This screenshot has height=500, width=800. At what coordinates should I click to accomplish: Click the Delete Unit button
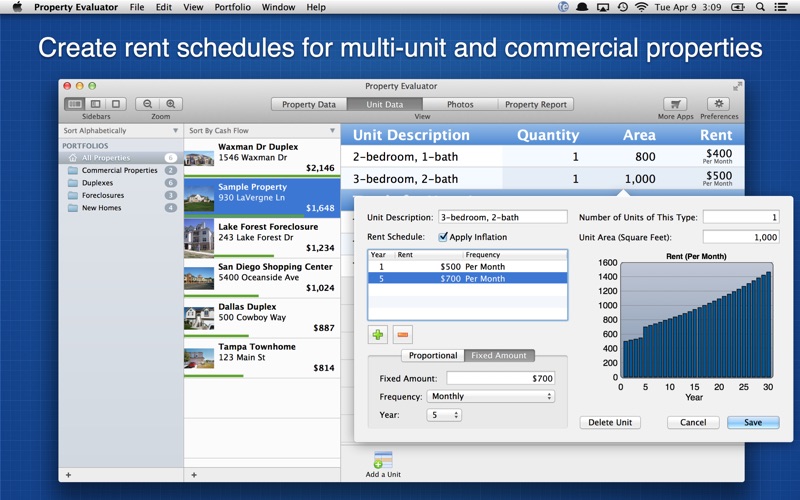pos(610,422)
